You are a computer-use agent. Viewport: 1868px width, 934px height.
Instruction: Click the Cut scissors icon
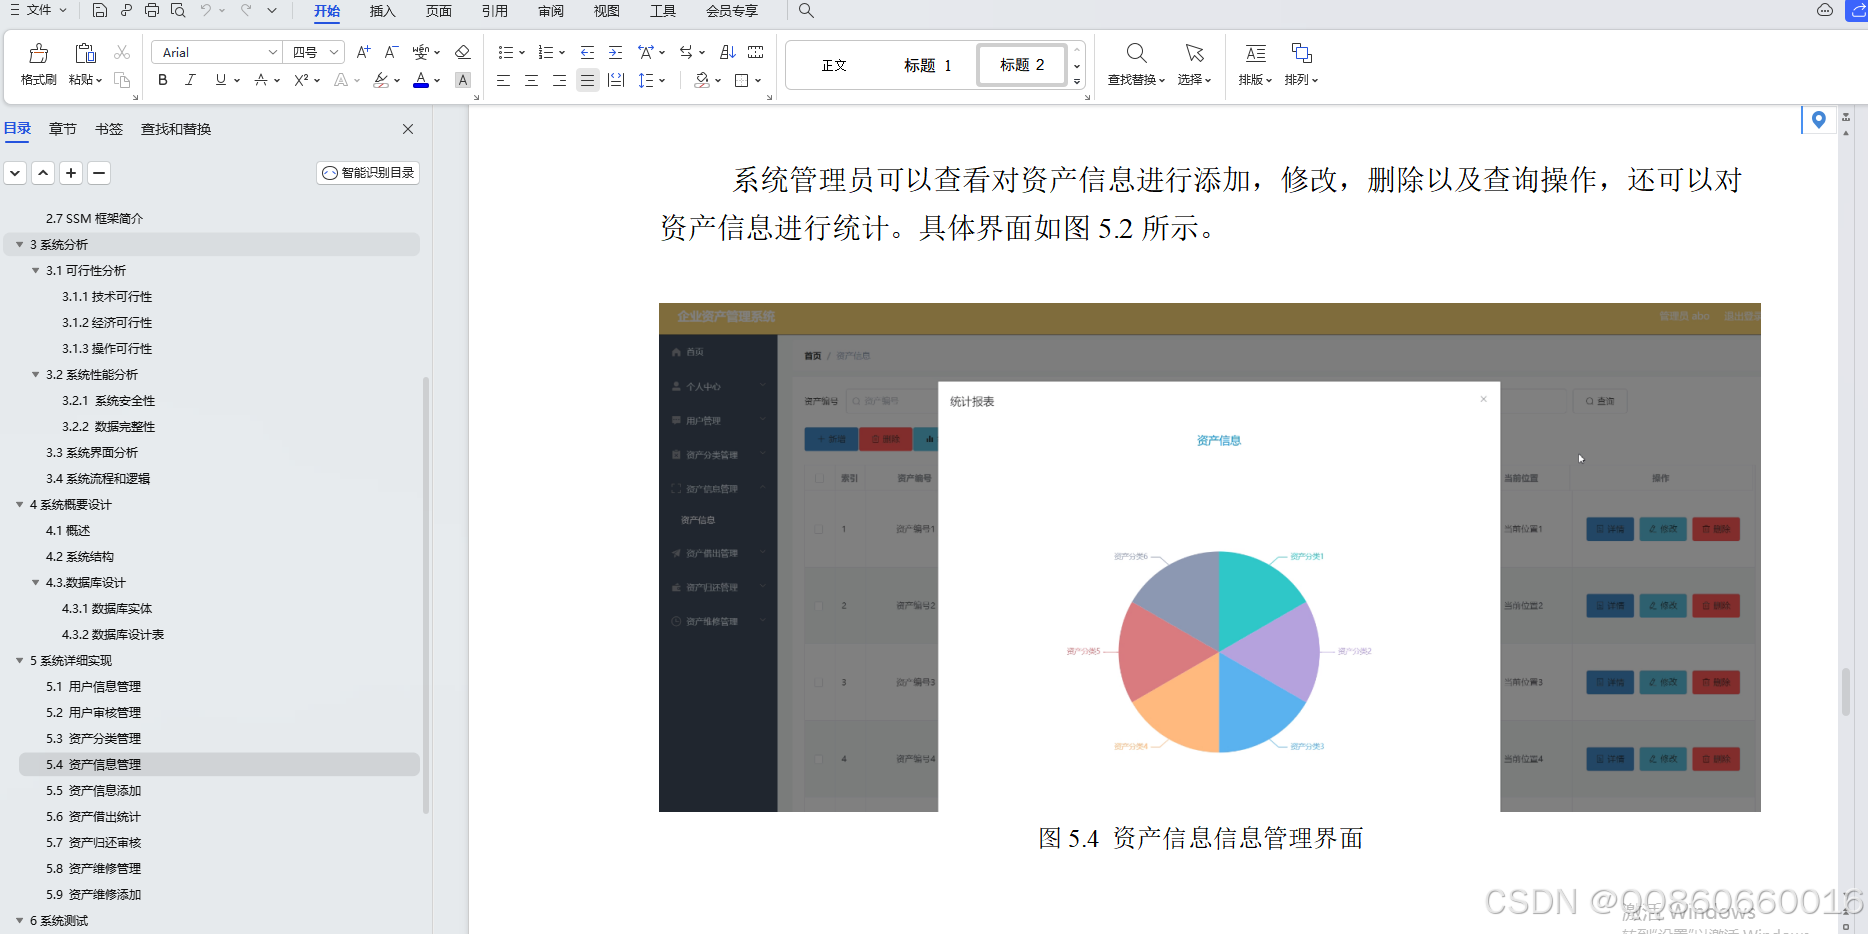[x=122, y=52]
